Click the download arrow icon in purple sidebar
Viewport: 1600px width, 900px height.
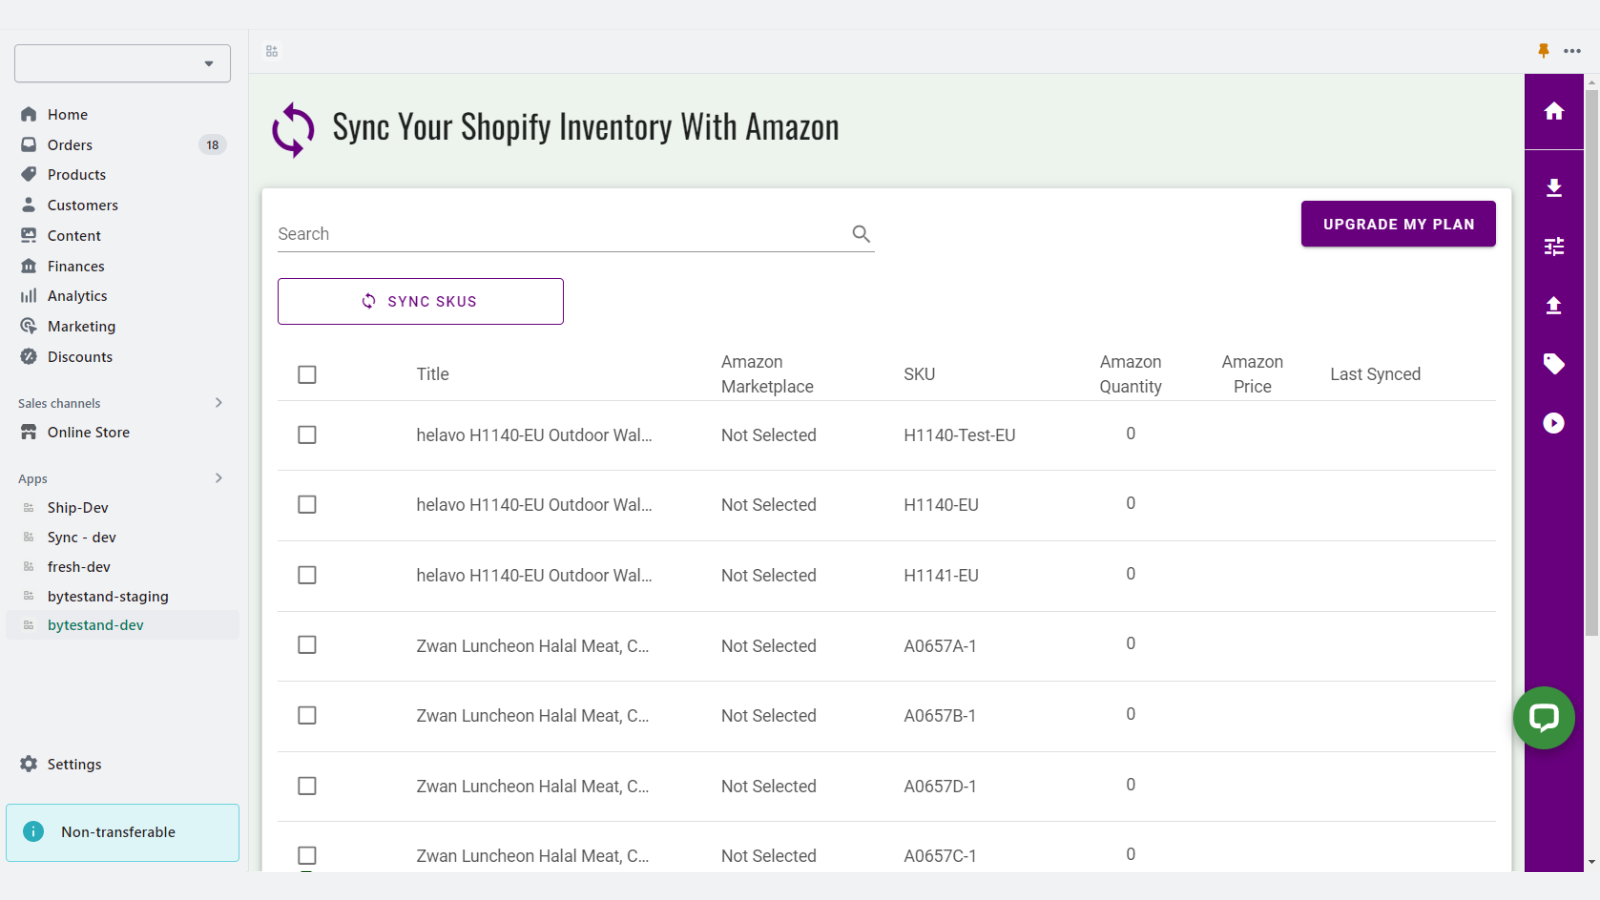tap(1553, 188)
